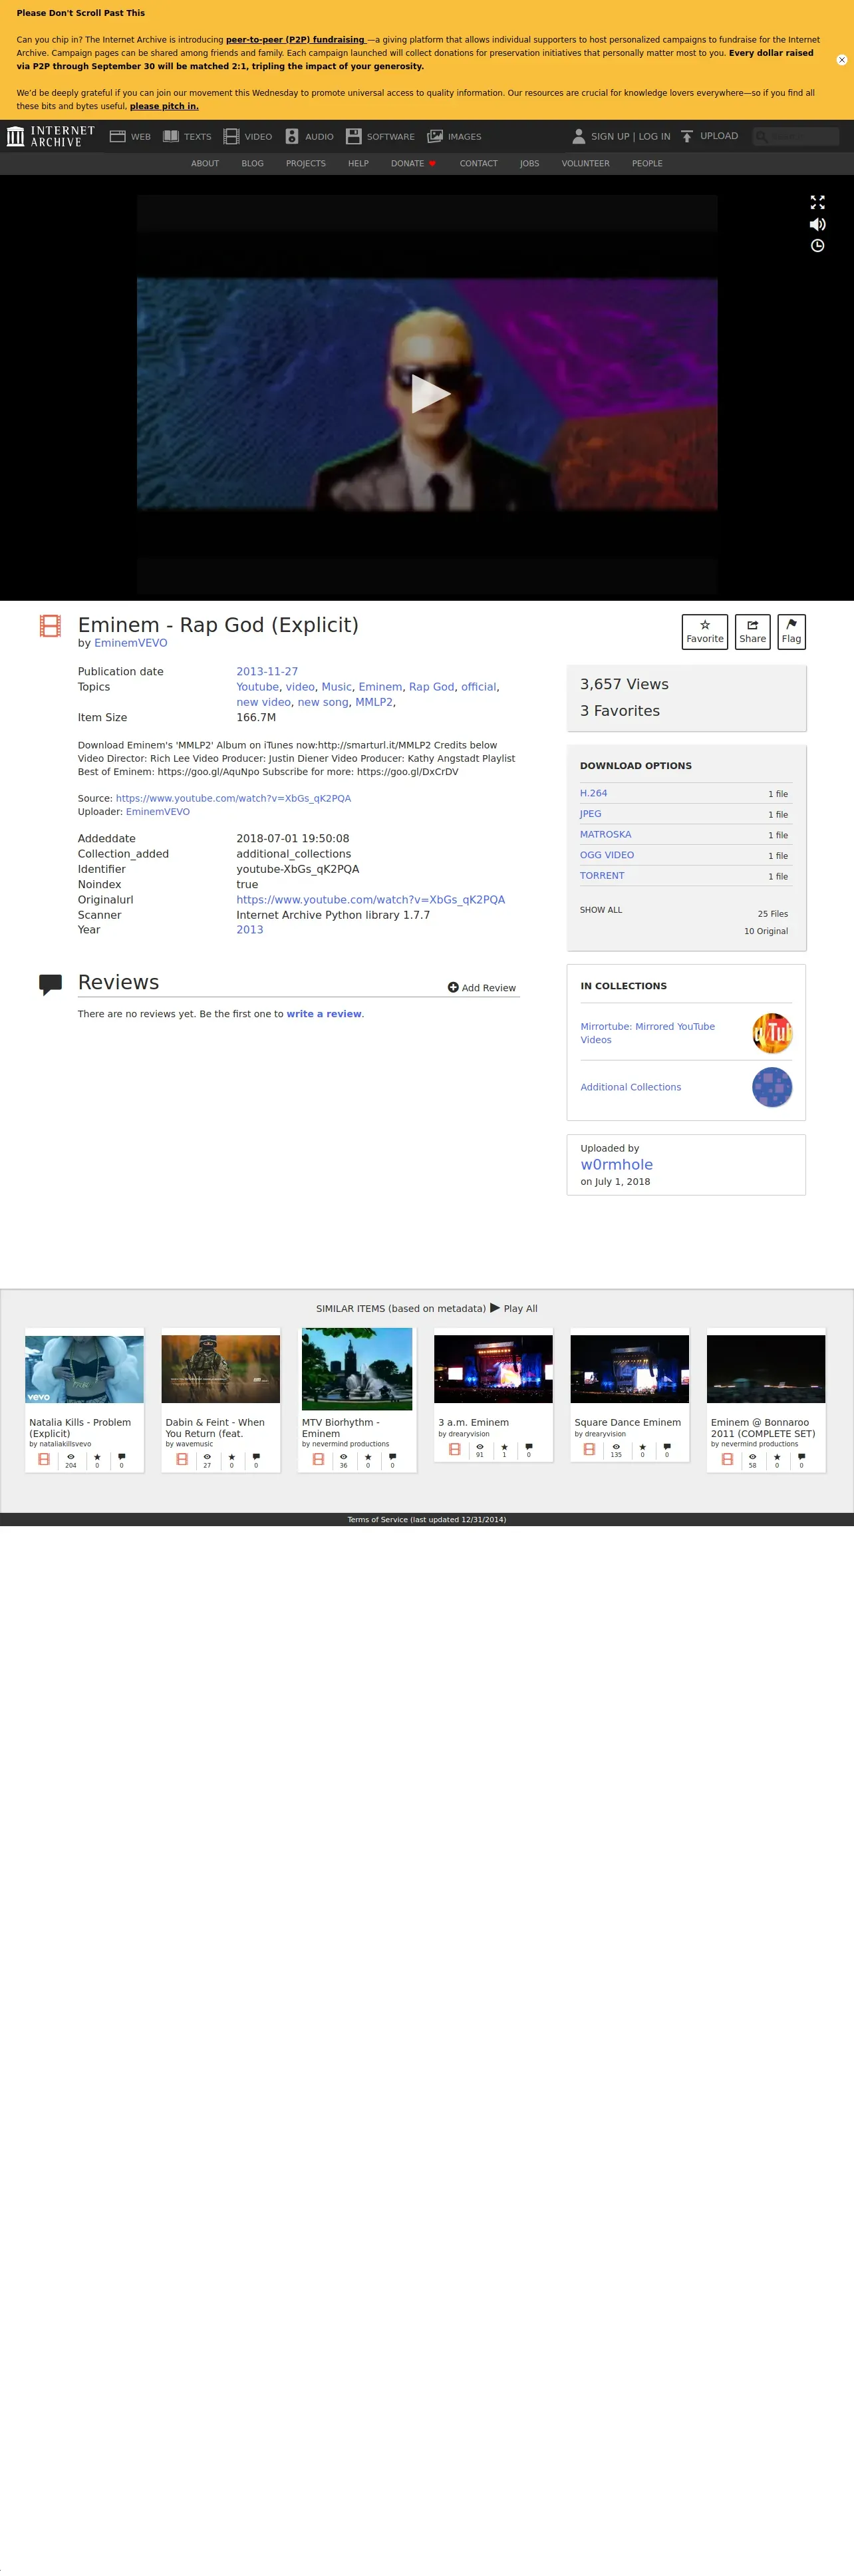
Task: Open the Web section in navbar
Action: [x=130, y=136]
